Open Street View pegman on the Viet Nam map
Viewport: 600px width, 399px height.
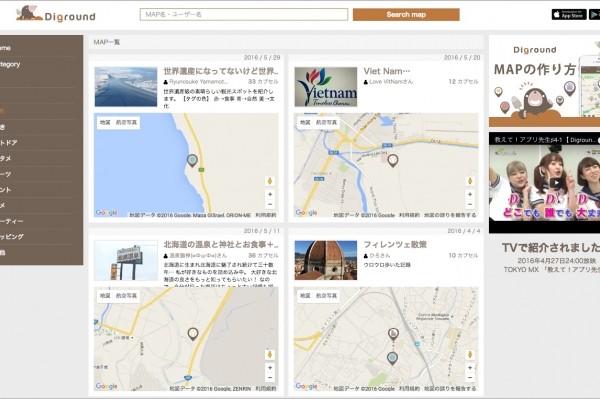pos(470,181)
